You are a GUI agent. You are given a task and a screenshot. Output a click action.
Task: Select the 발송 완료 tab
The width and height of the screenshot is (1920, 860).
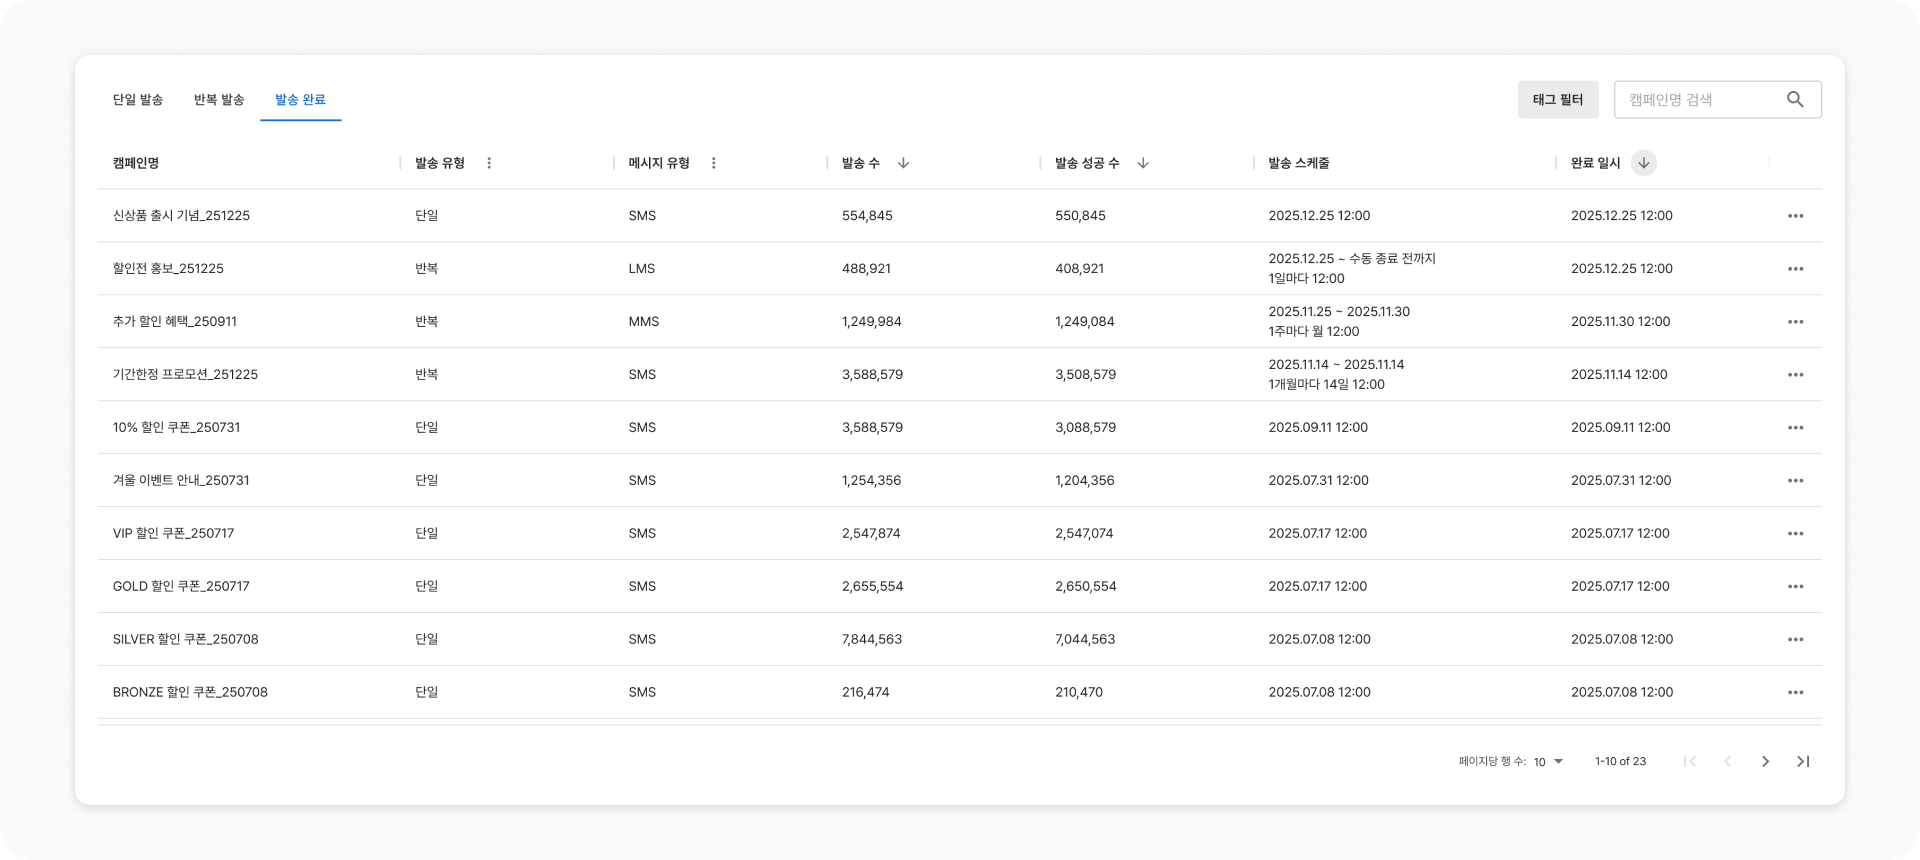point(300,100)
